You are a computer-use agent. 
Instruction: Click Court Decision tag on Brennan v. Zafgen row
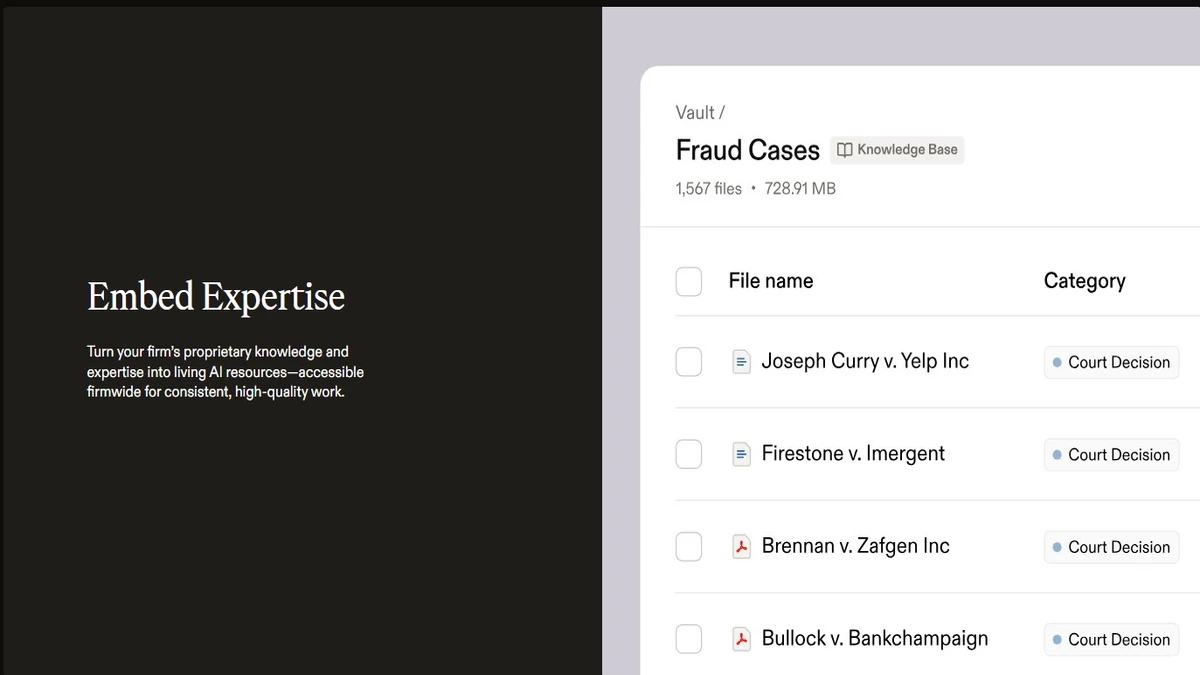tap(1111, 547)
